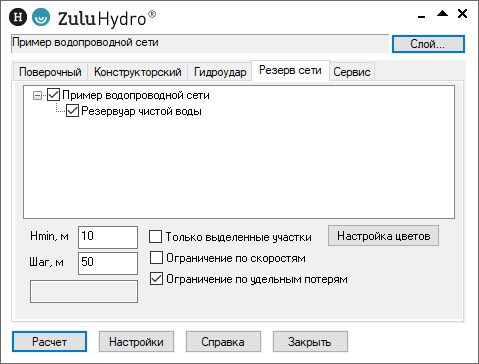Open Настройка цветов color settings
The height and width of the screenshot is (364, 479).
383,236
